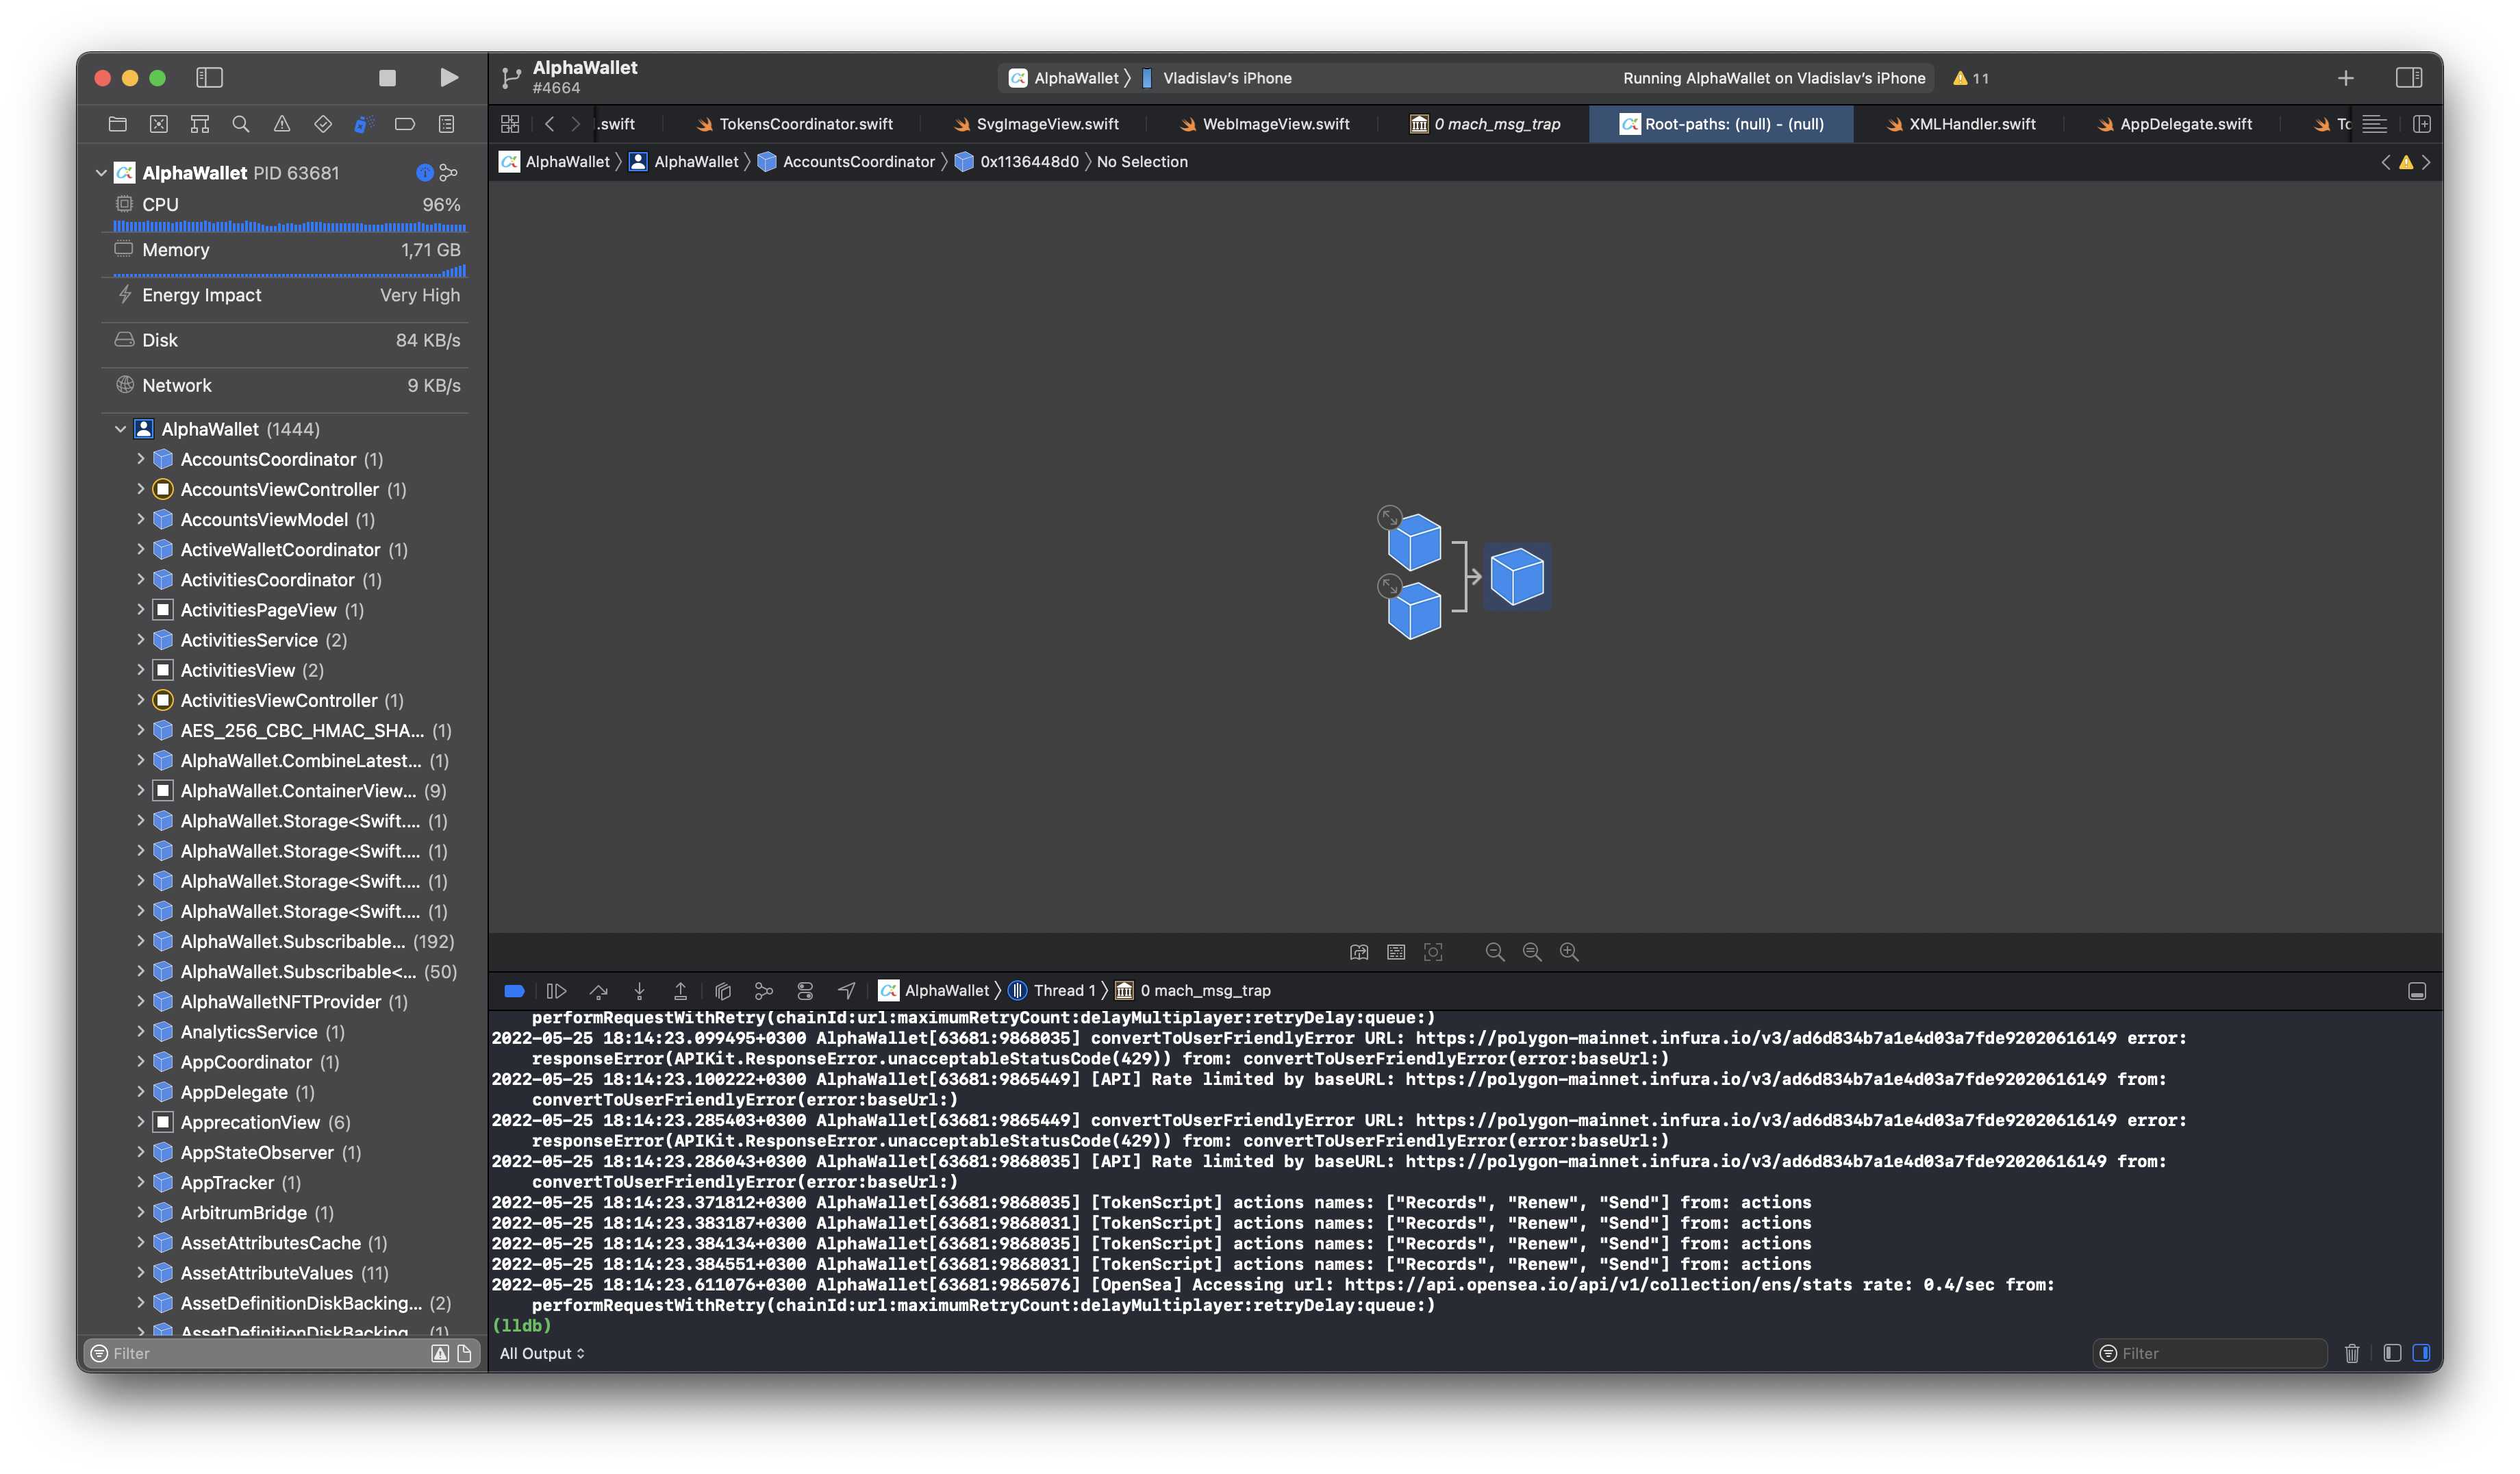Open the Memory gauge report
The image size is (2520, 1474).
pos(285,250)
